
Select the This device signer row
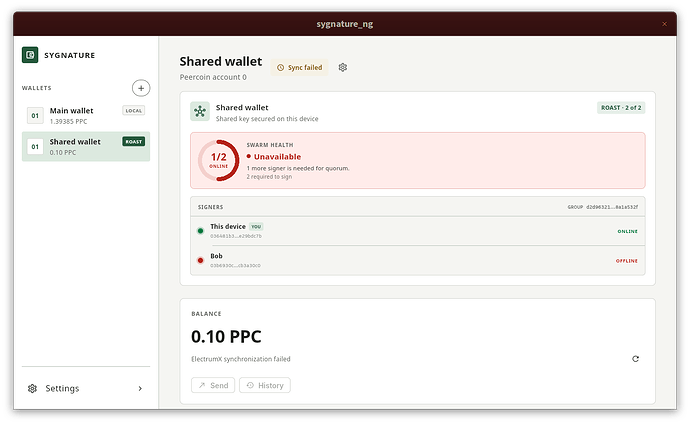[x=418, y=231]
